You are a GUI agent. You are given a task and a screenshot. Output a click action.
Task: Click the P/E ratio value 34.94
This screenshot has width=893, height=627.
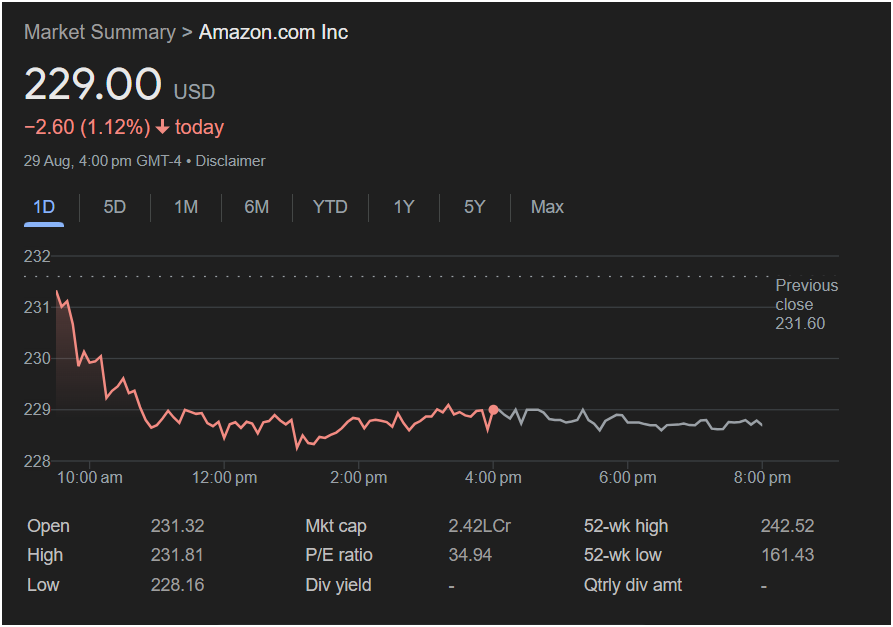pyautogui.click(x=470, y=555)
